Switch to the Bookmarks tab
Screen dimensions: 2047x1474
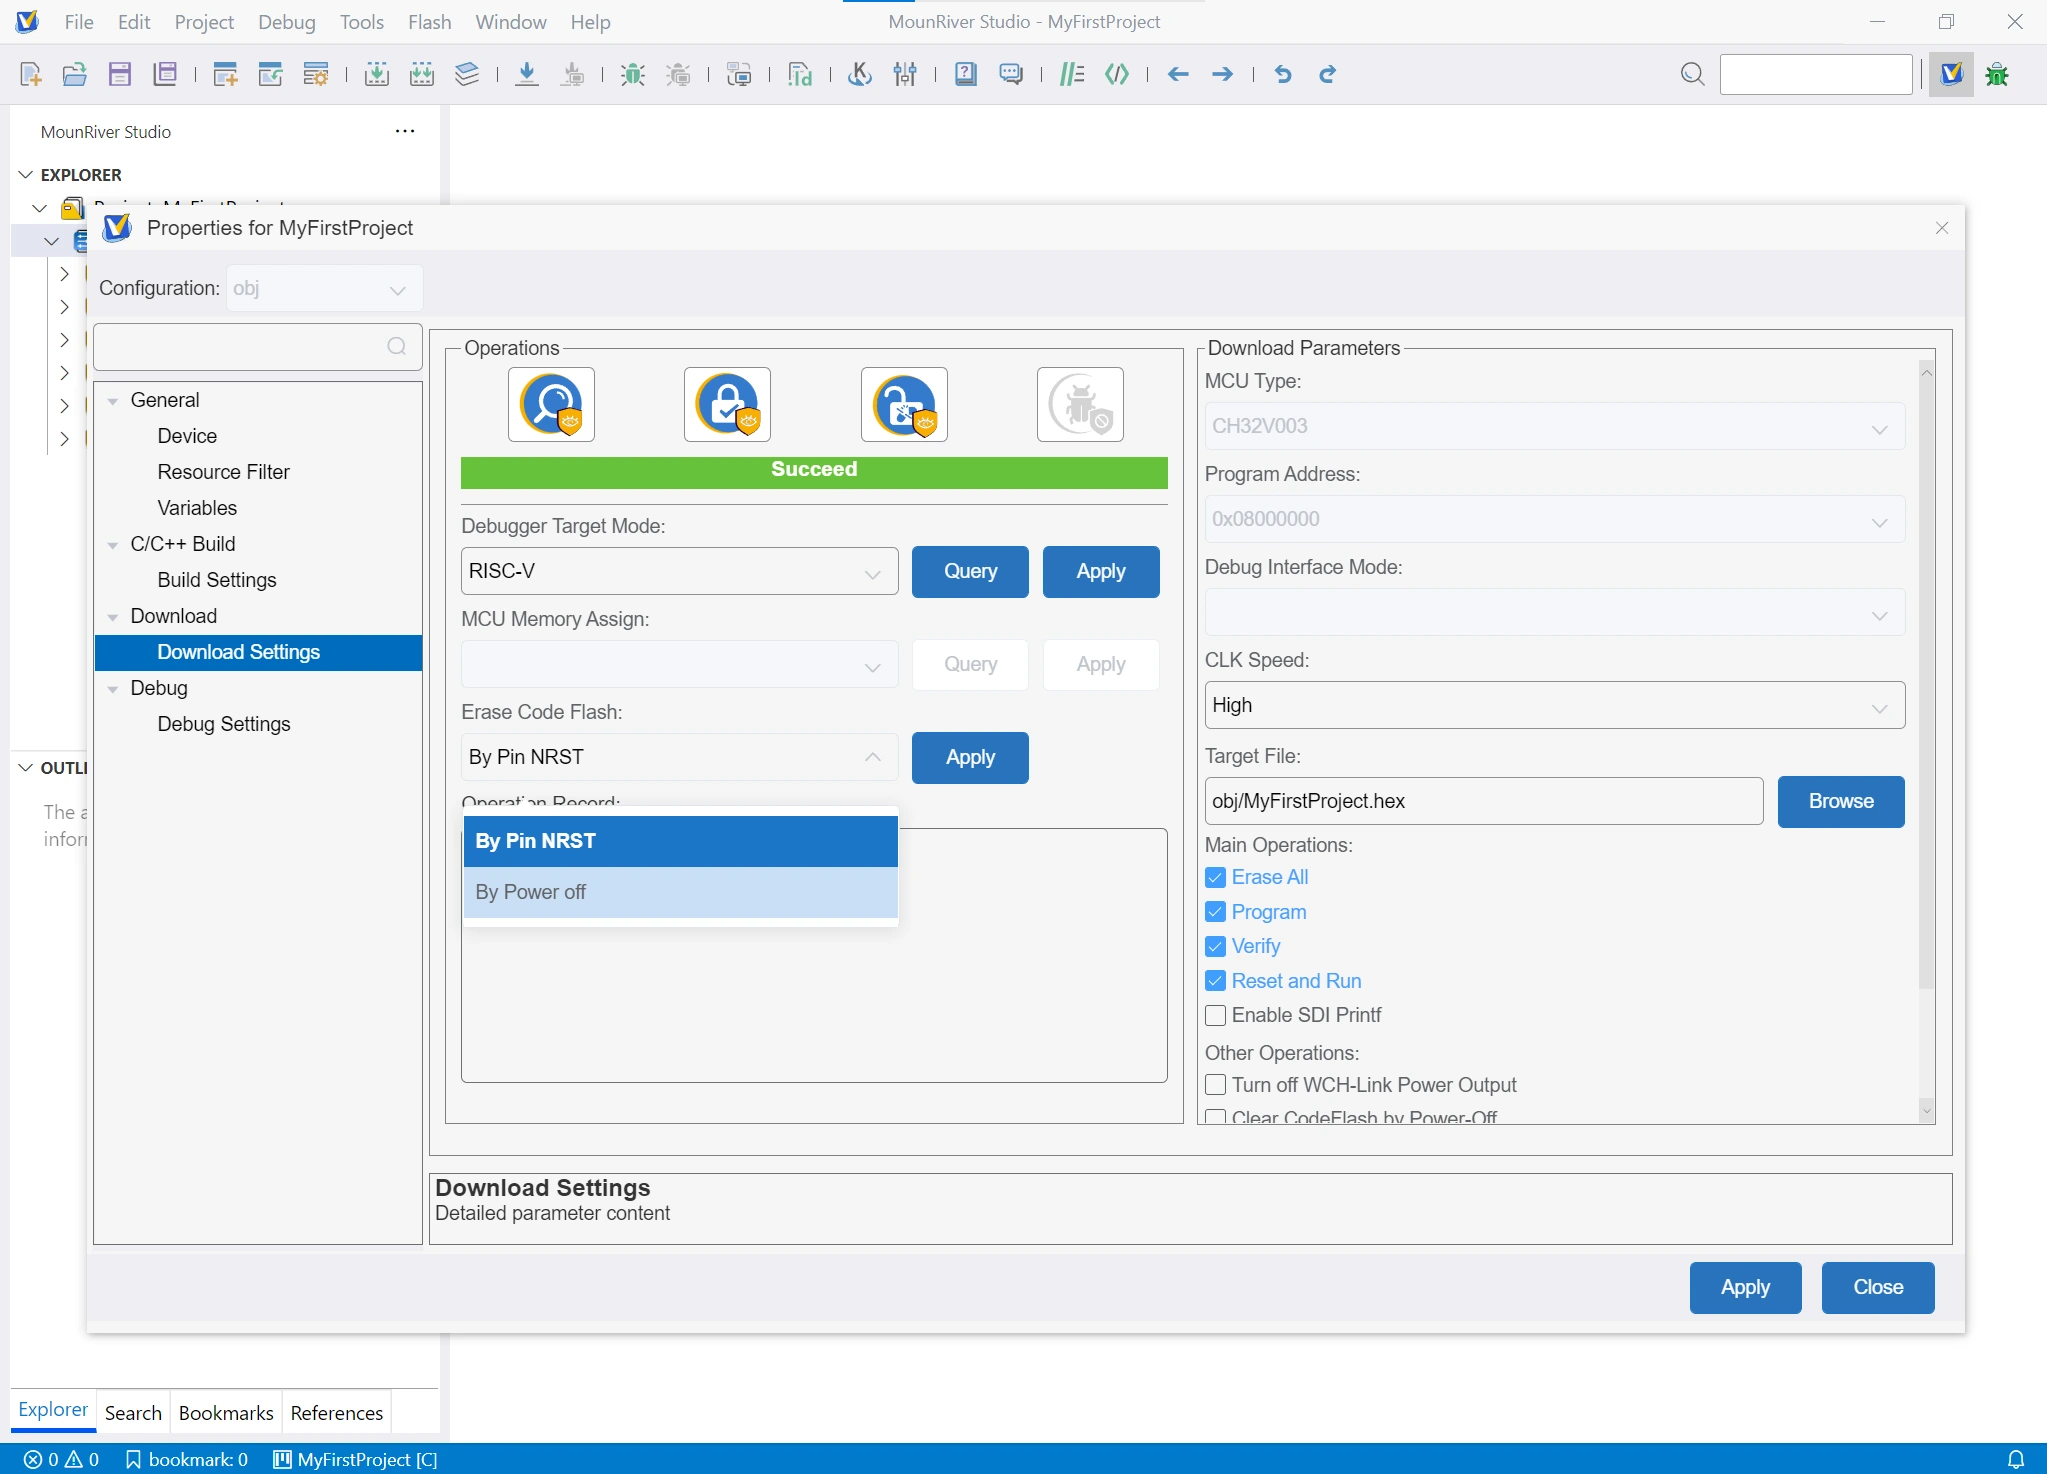(x=226, y=1412)
